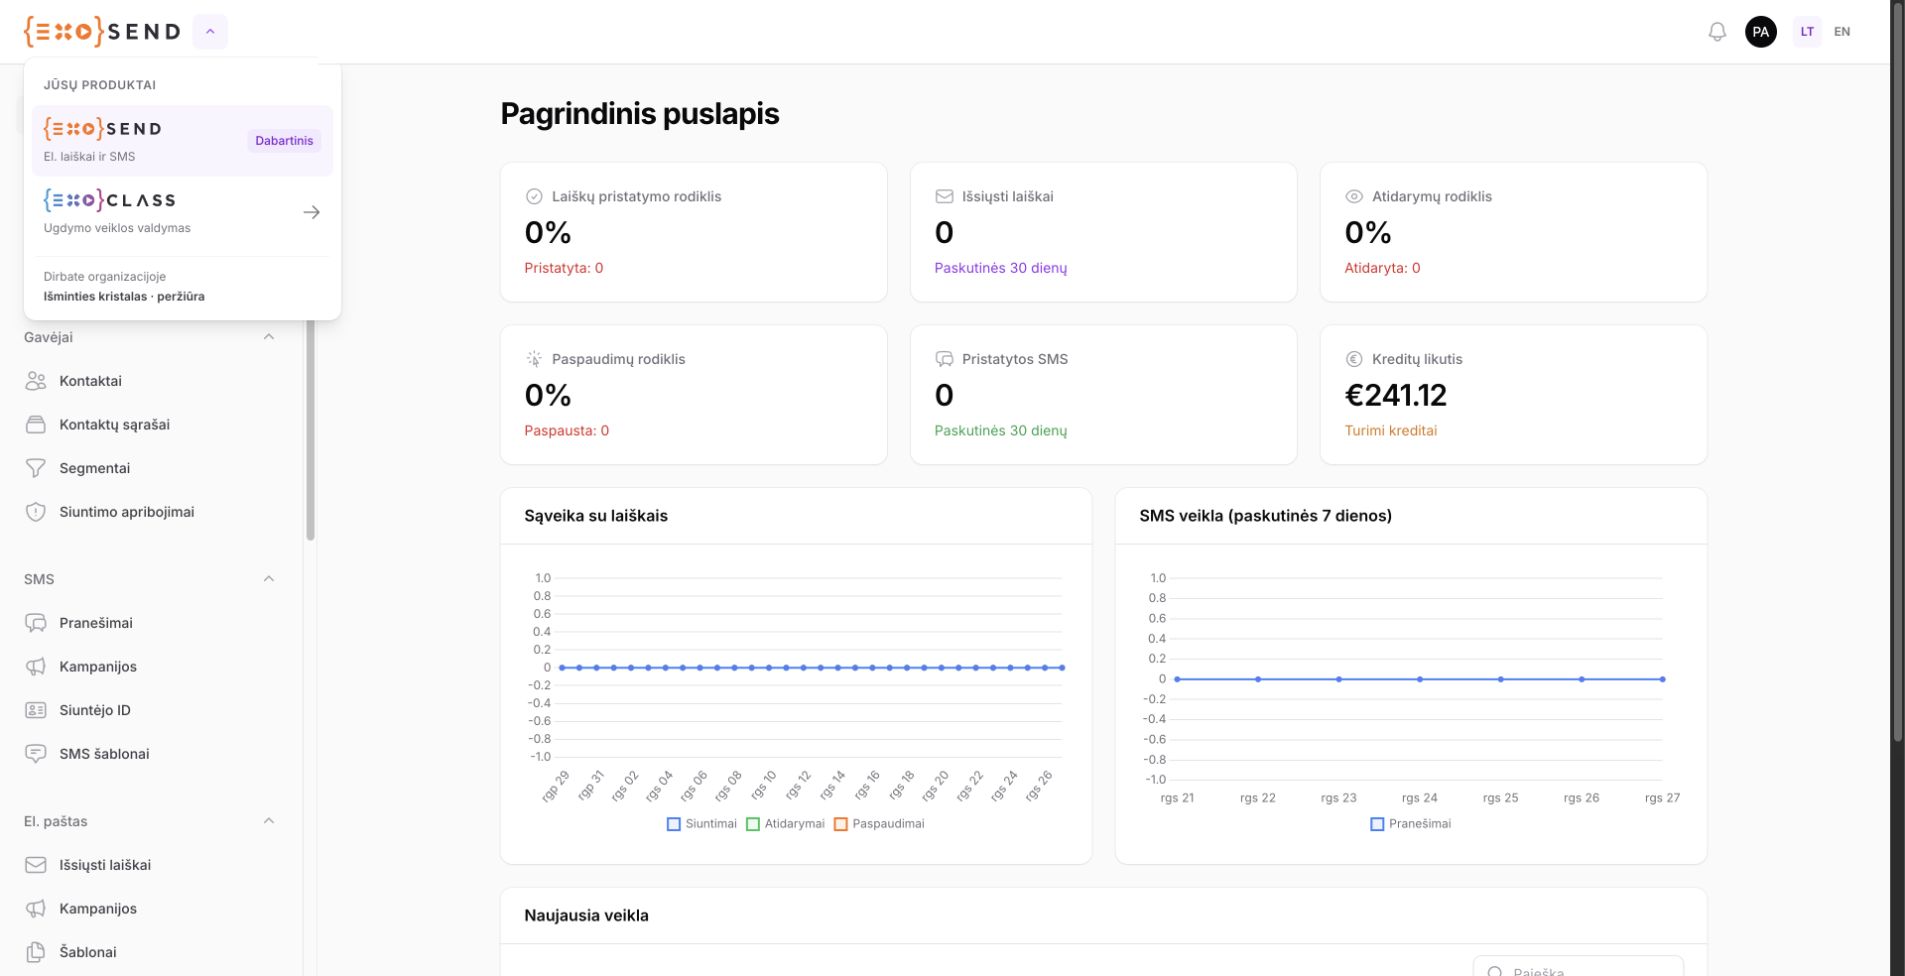Toggle Pranešimai series in SMS chart legend

coord(1411,824)
